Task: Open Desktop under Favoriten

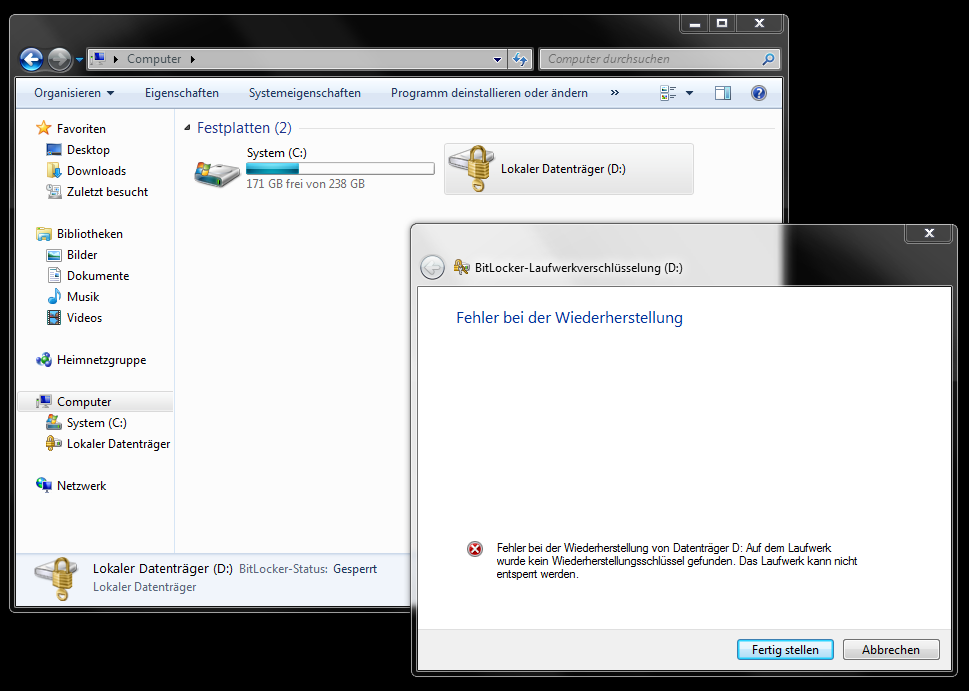Action: [x=88, y=150]
